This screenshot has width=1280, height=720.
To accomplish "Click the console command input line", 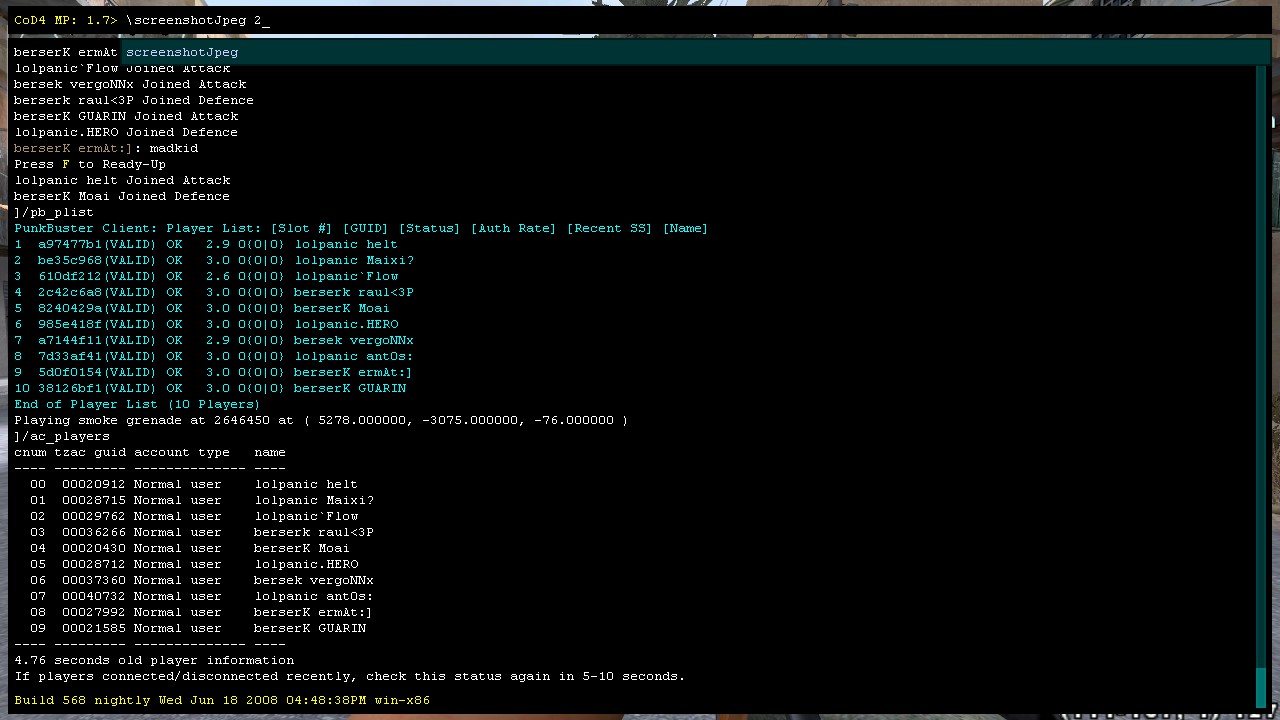I will [640, 20].
